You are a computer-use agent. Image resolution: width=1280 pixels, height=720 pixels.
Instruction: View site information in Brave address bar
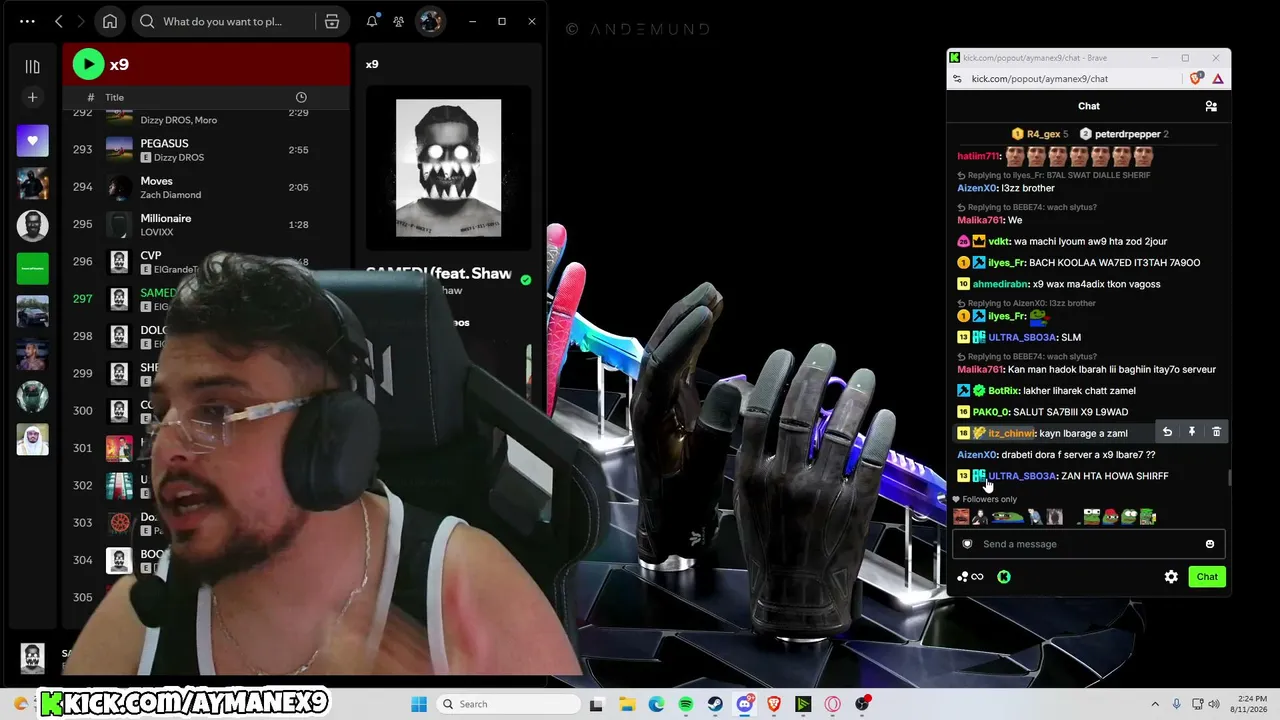pyautogui.click(x=957, y=79)
